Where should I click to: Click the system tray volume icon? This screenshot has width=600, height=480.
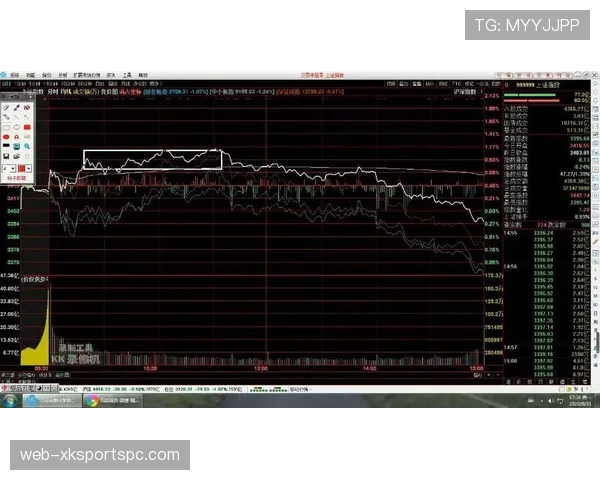(550, 401)
